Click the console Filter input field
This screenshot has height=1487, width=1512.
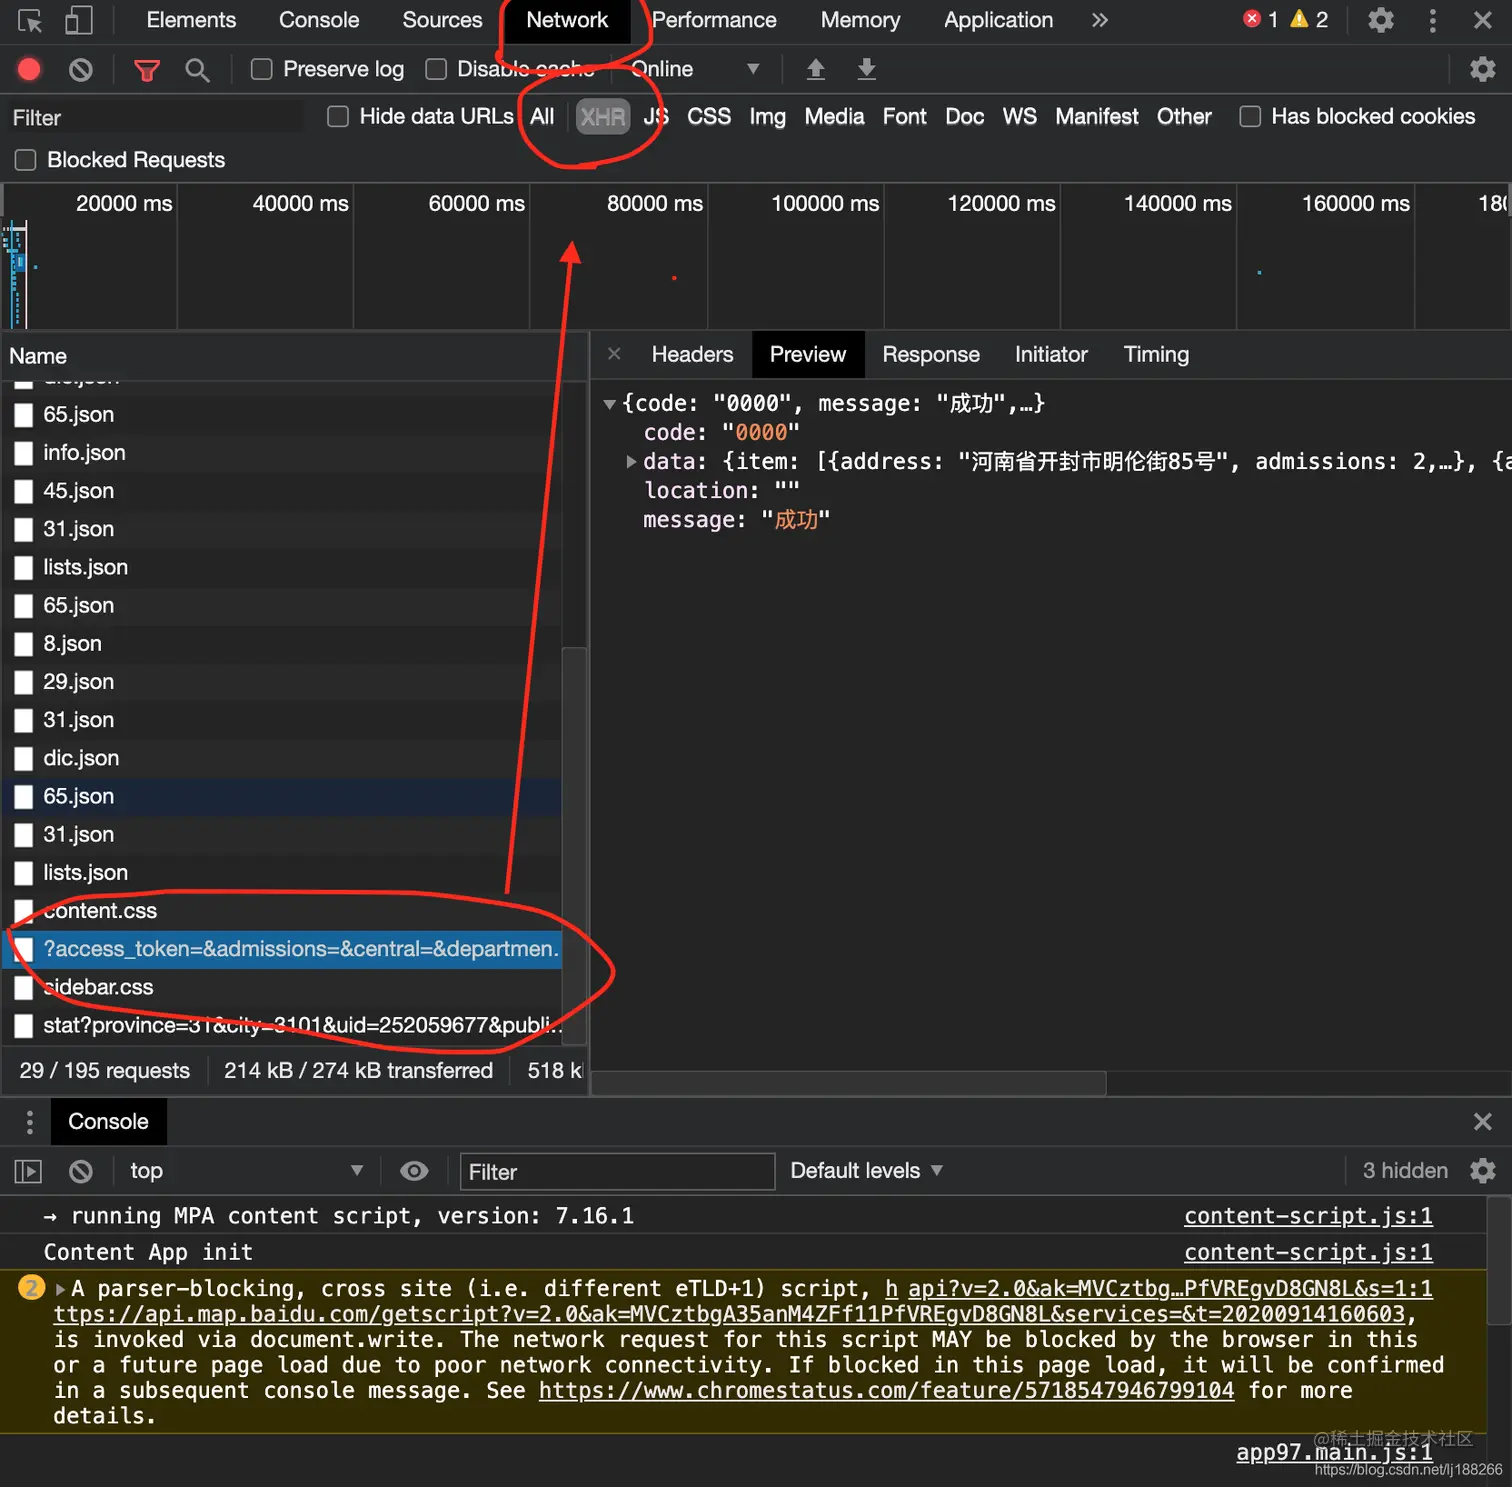pyautogui.click(x=617, y=1171)
